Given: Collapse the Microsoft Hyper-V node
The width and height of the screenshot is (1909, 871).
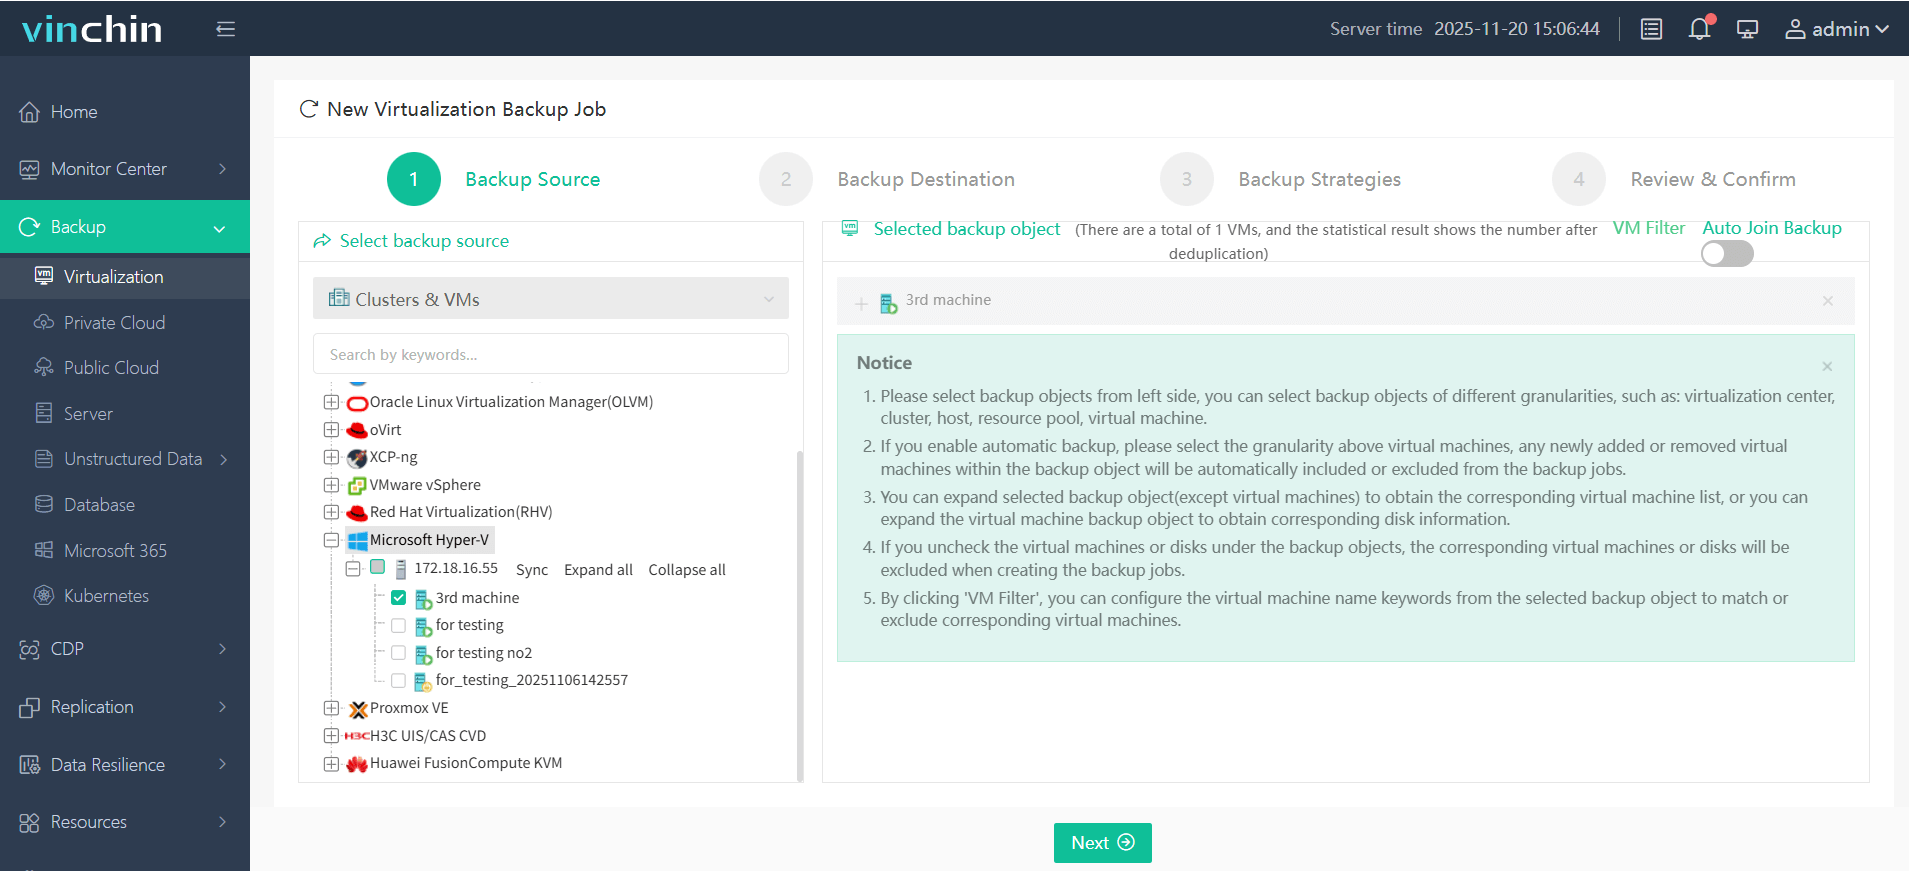Looking at the screenshot, I should click(331, 540).
